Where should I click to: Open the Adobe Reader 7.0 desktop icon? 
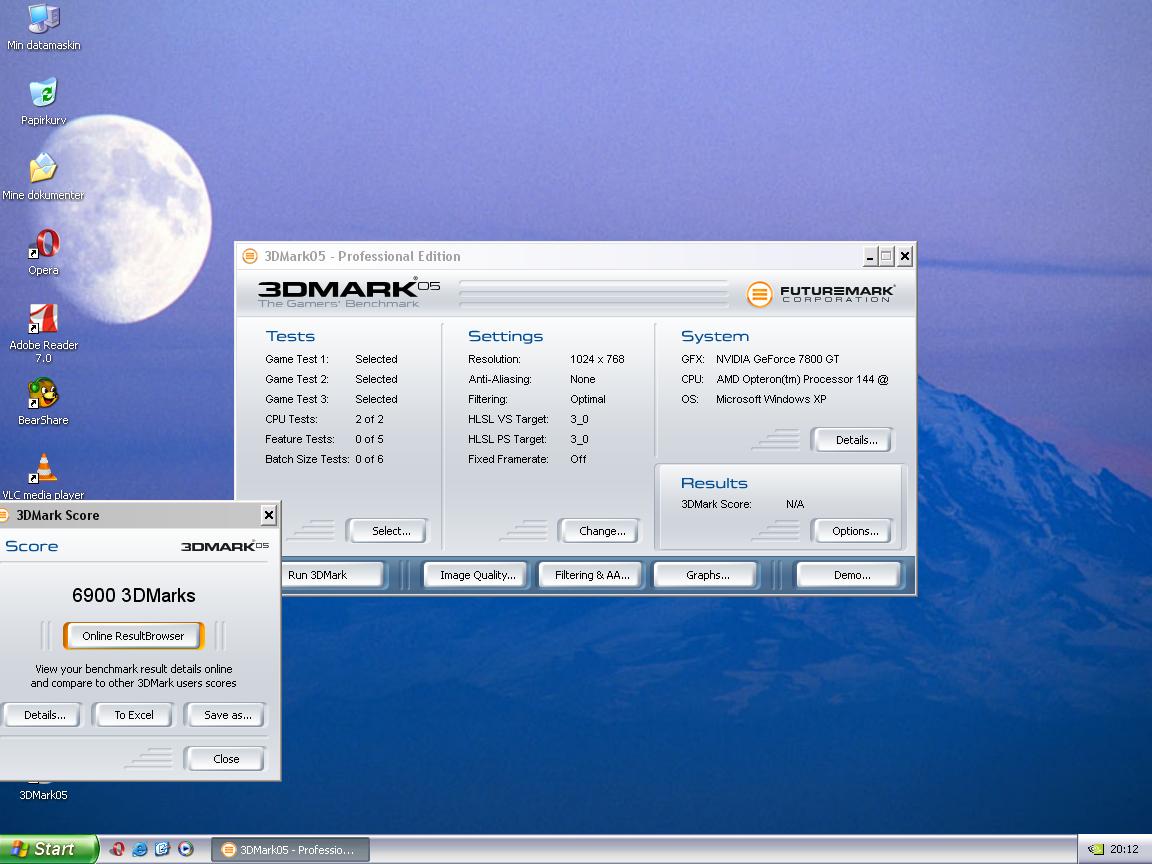43,320
